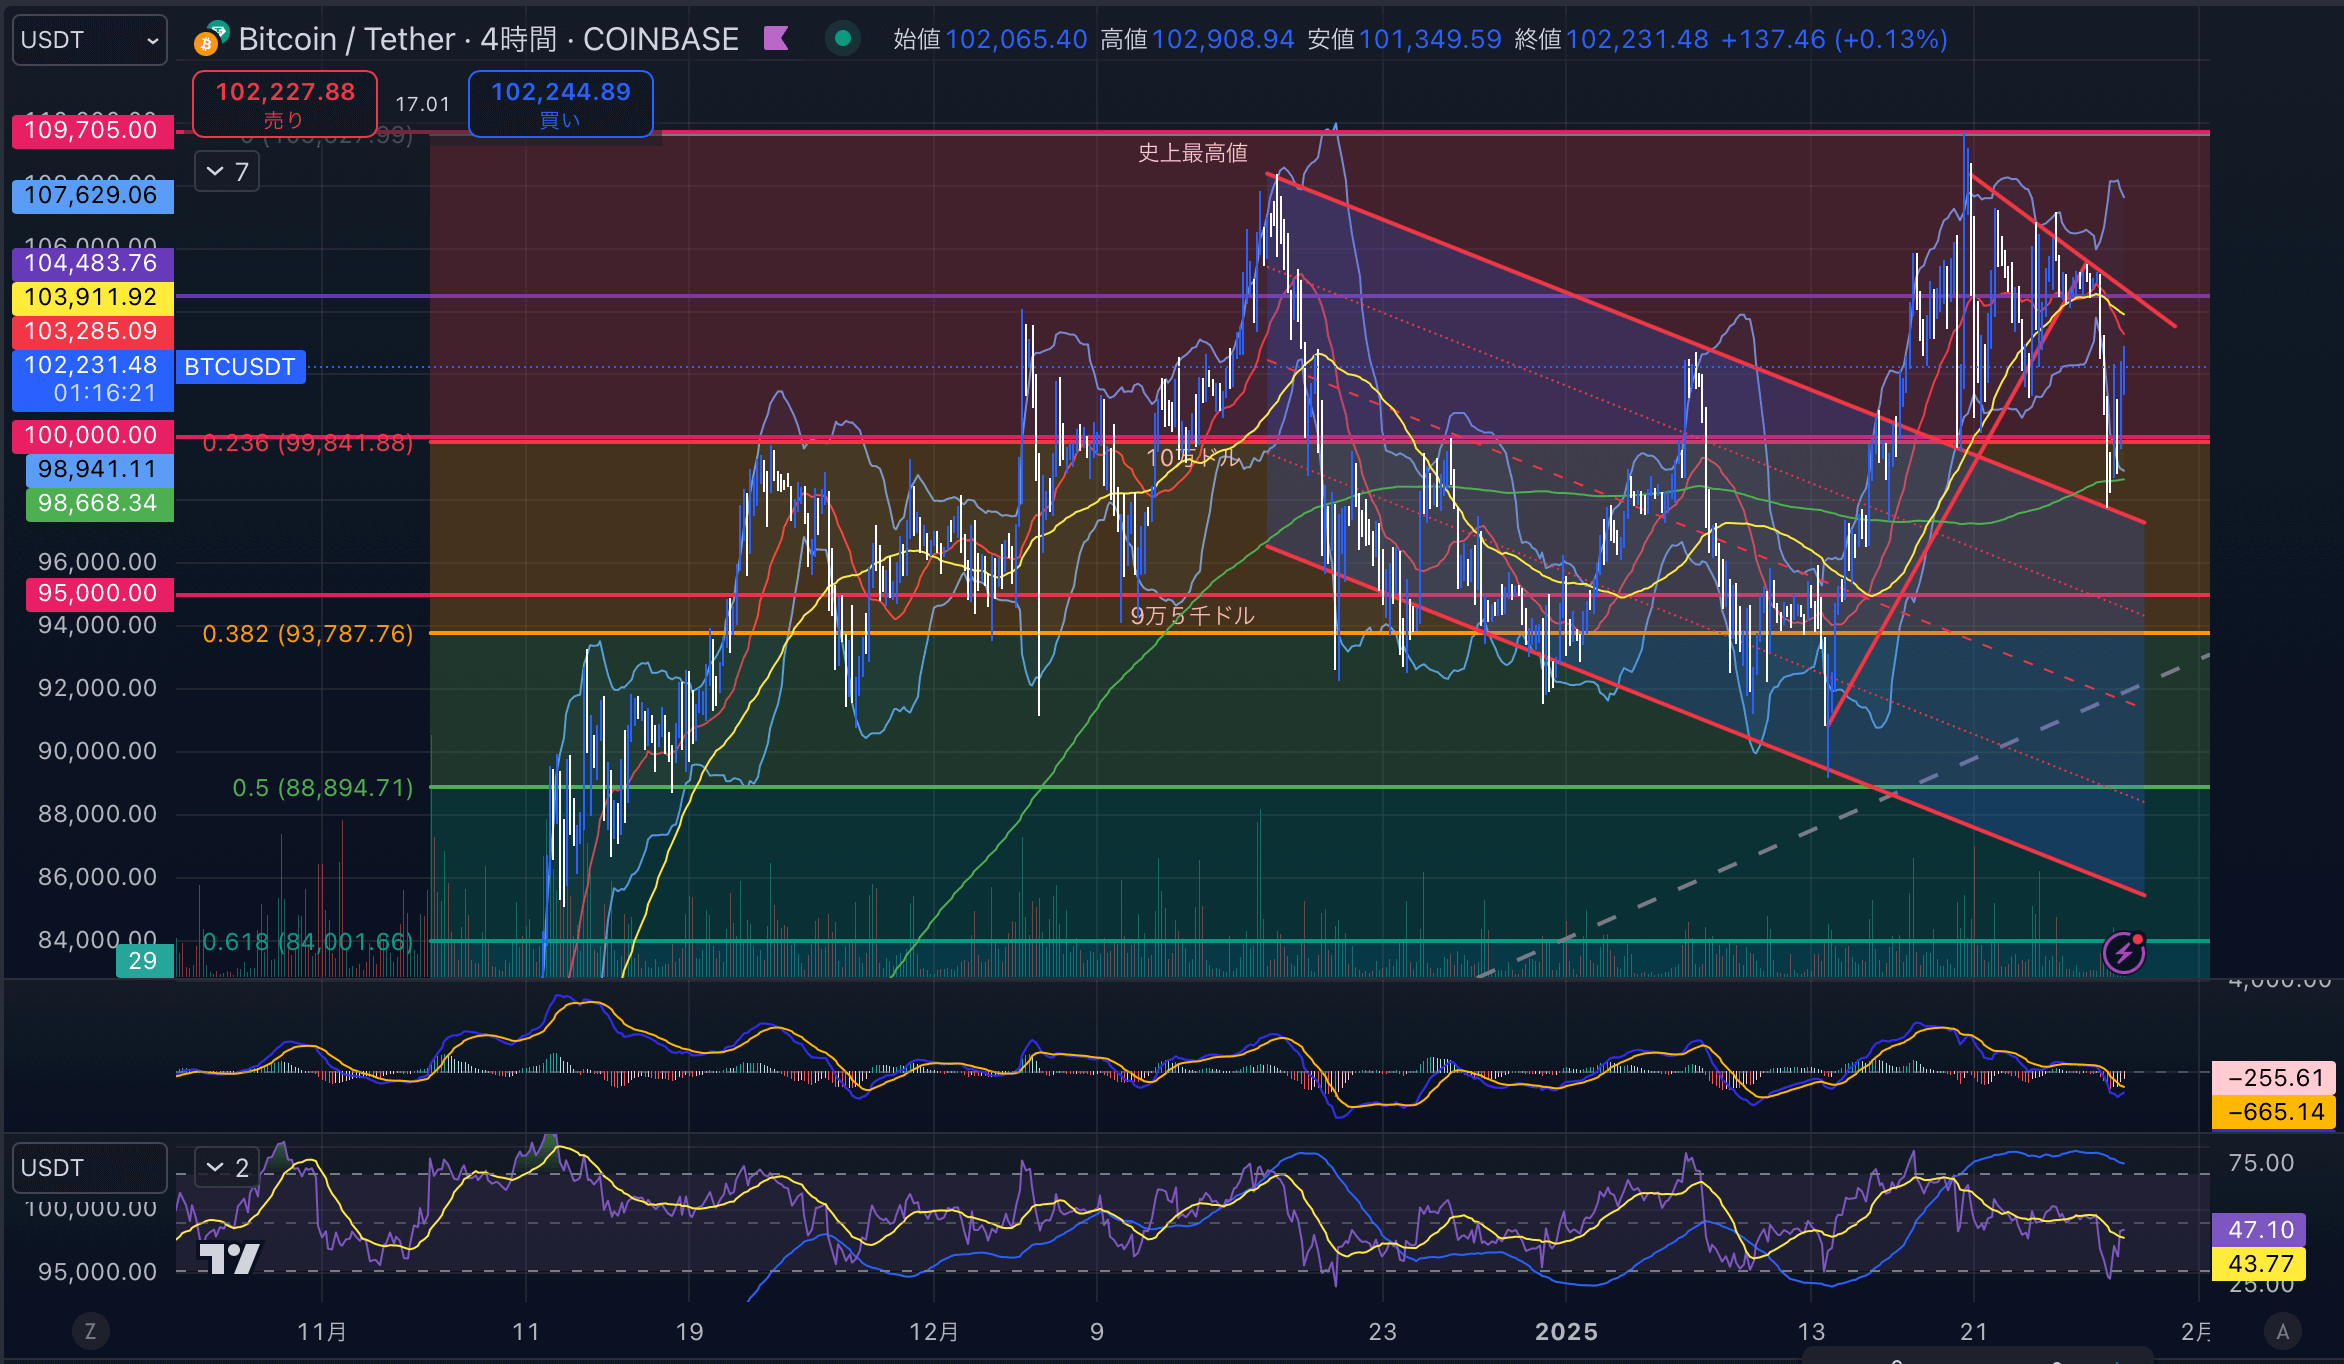Click the 13 date on time axis
2344x1364 pixels.
1811,1332
